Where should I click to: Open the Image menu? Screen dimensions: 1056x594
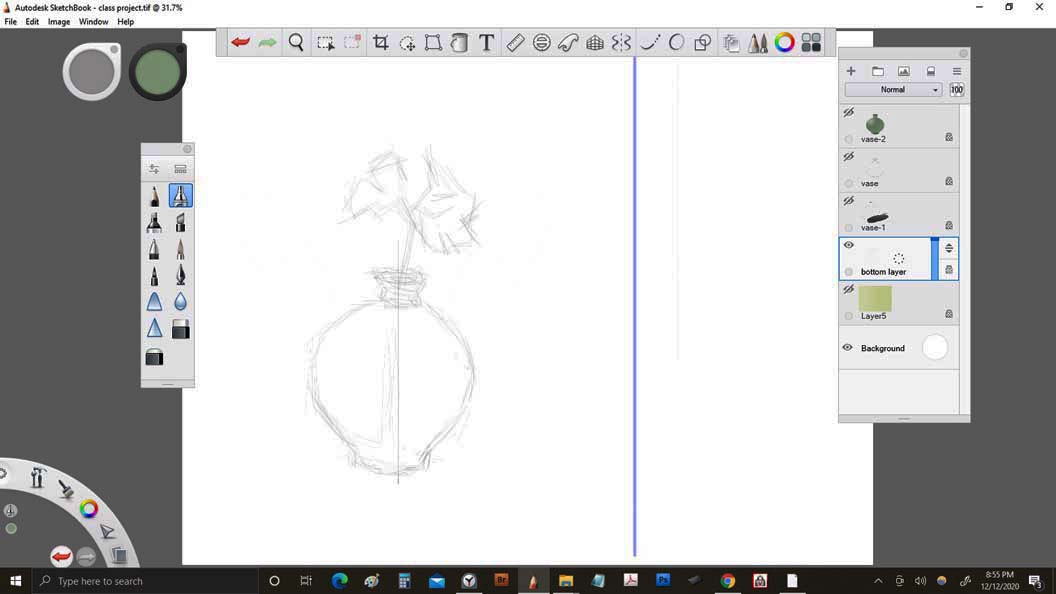pyautogui.click(x=59, y=21)
